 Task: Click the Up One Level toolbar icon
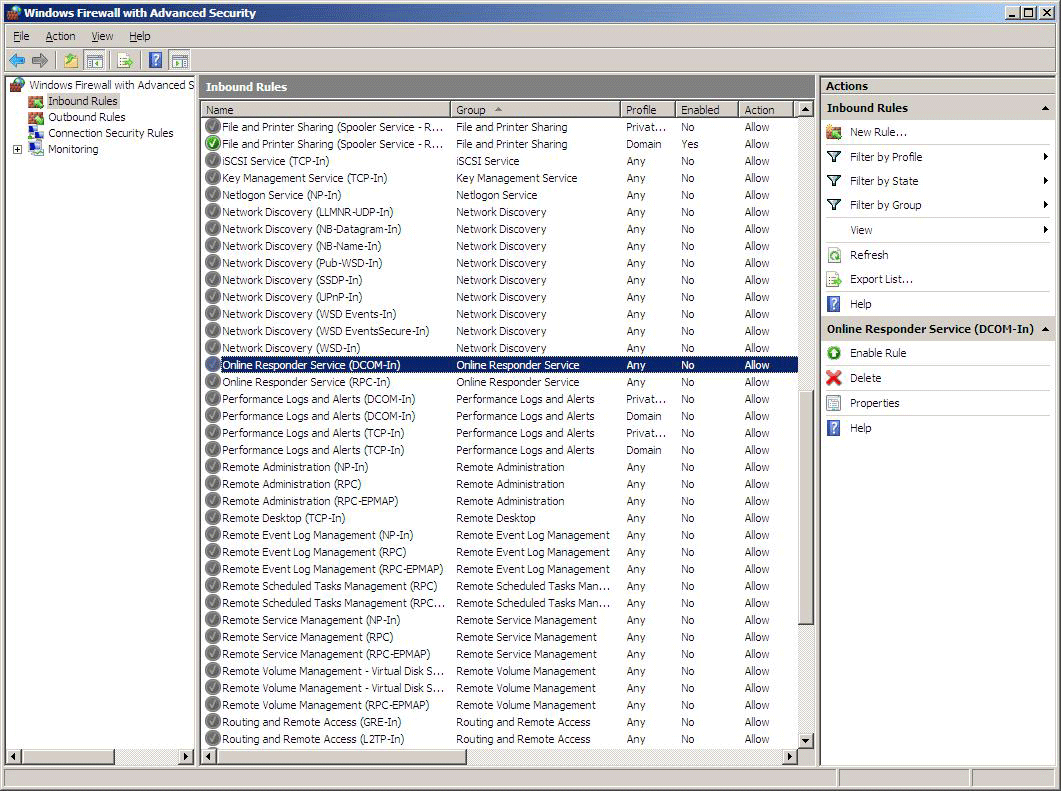coord(71,61)
